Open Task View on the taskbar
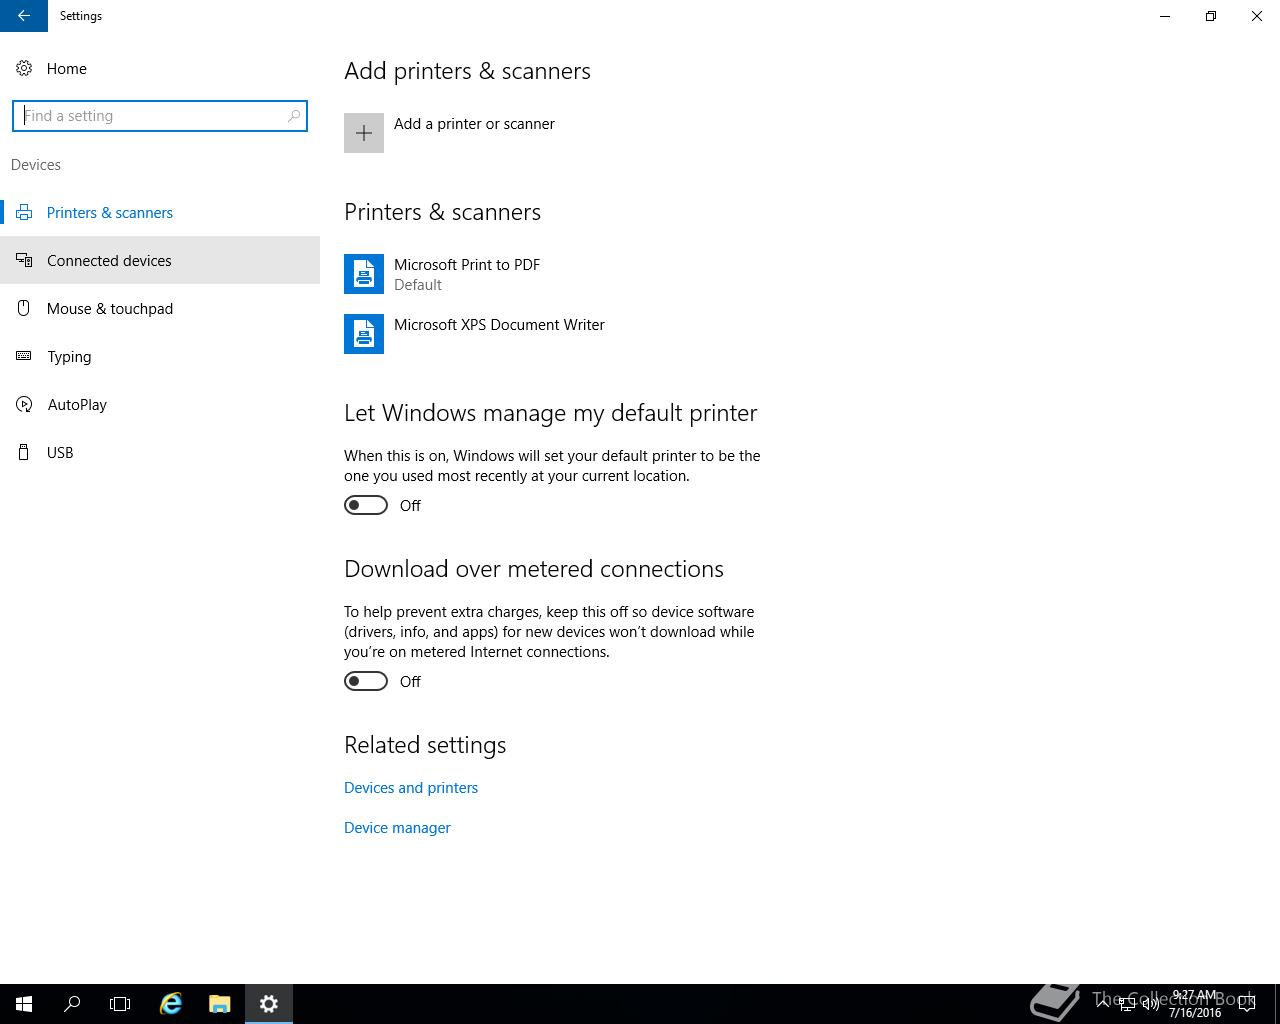 [x=120, y=1004]
